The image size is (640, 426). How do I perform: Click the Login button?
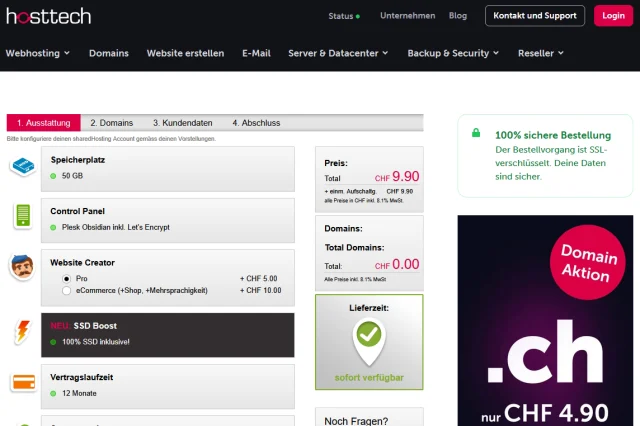(x=613, y=16)
